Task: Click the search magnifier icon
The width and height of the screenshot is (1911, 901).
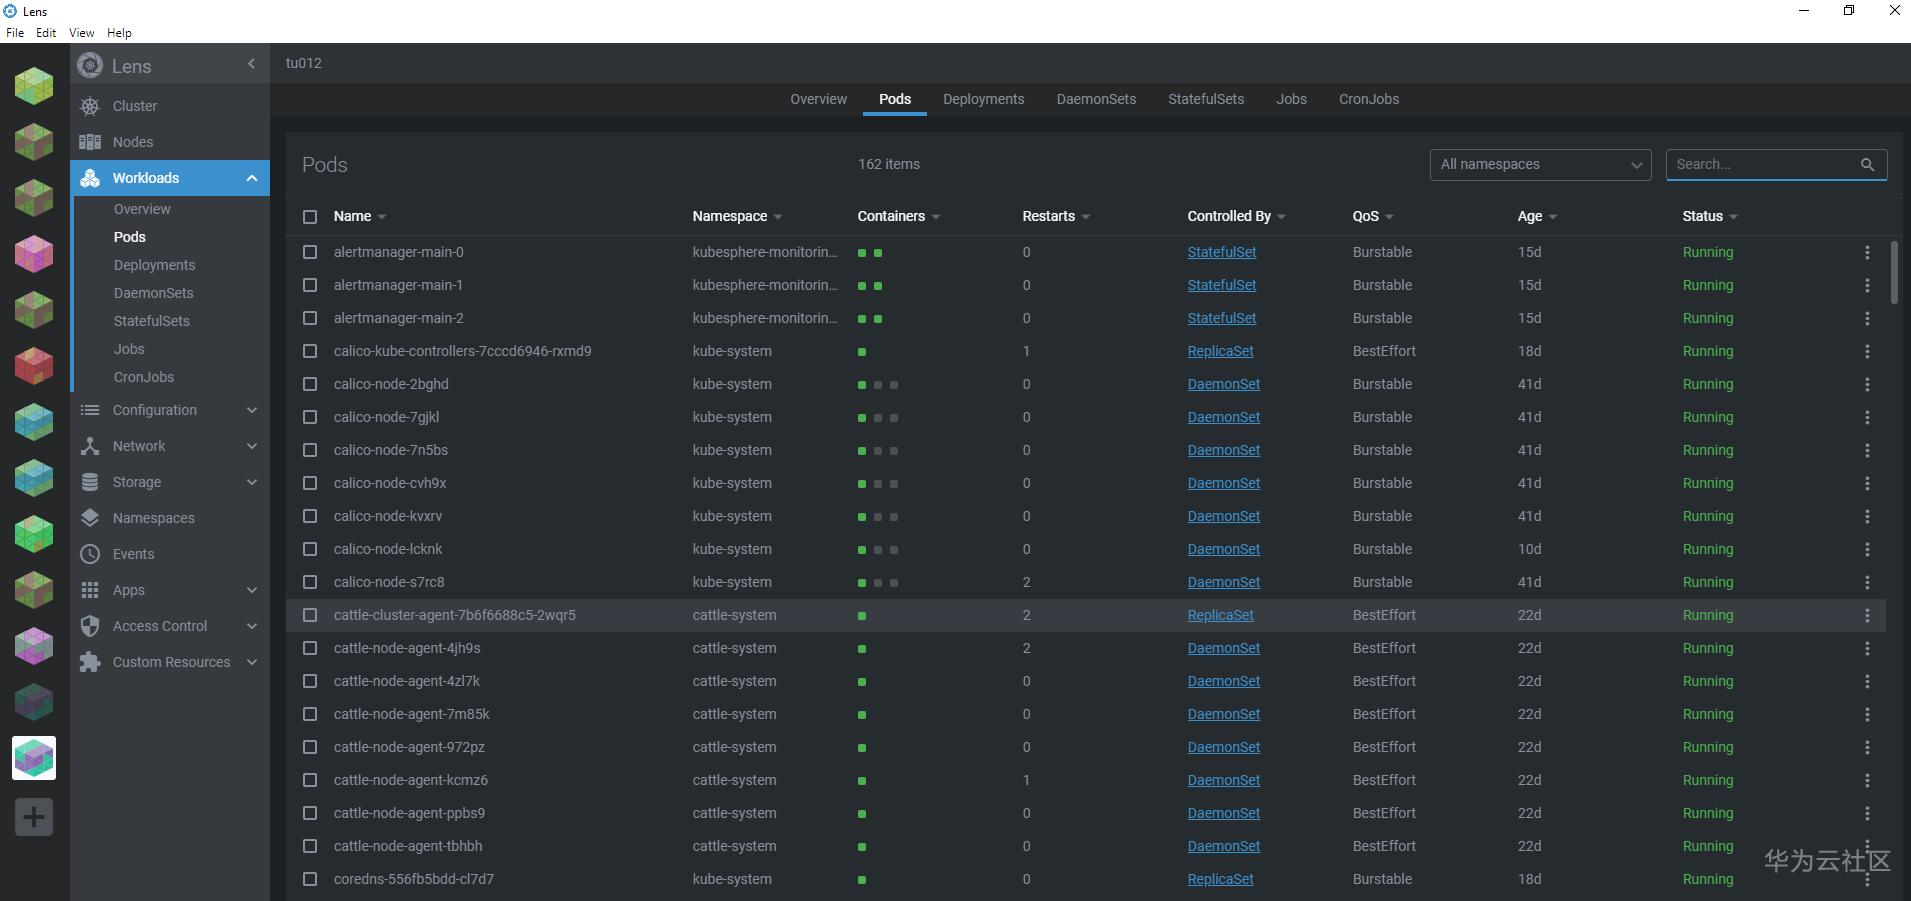Action: (1867, 165)
